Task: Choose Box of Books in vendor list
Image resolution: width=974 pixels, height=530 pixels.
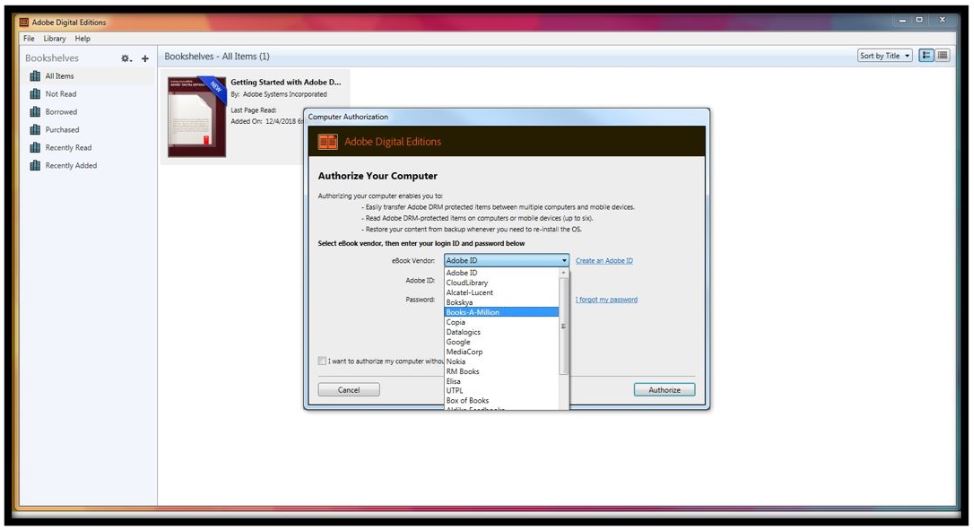Action: 502,401
